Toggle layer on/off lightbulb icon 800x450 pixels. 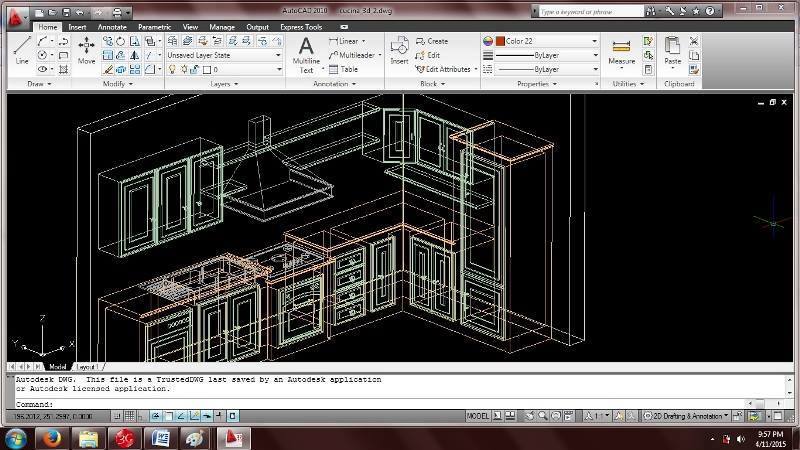(x=172, y=69)
